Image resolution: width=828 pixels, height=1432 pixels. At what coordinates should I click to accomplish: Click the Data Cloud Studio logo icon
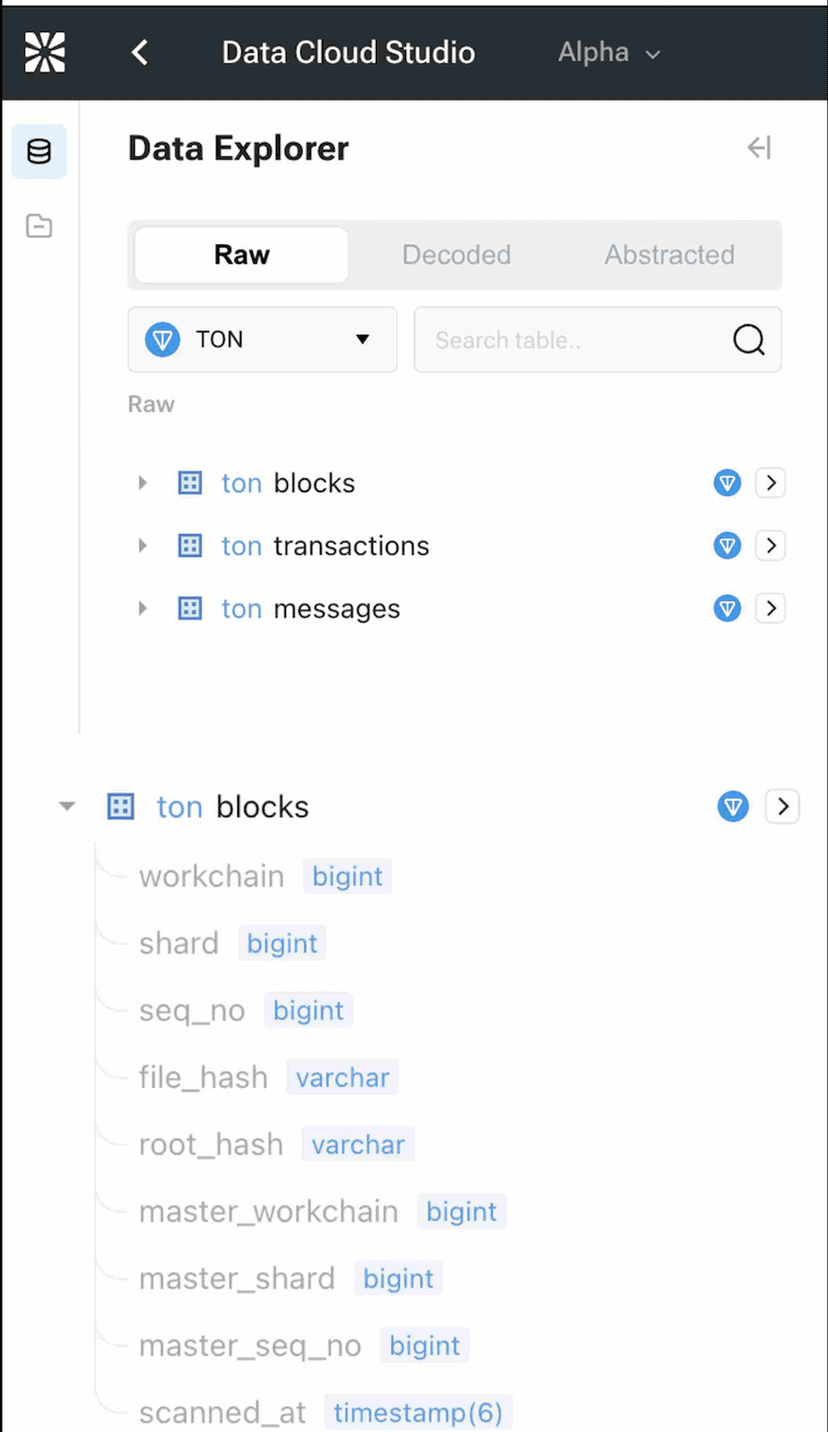coord(45,52)
